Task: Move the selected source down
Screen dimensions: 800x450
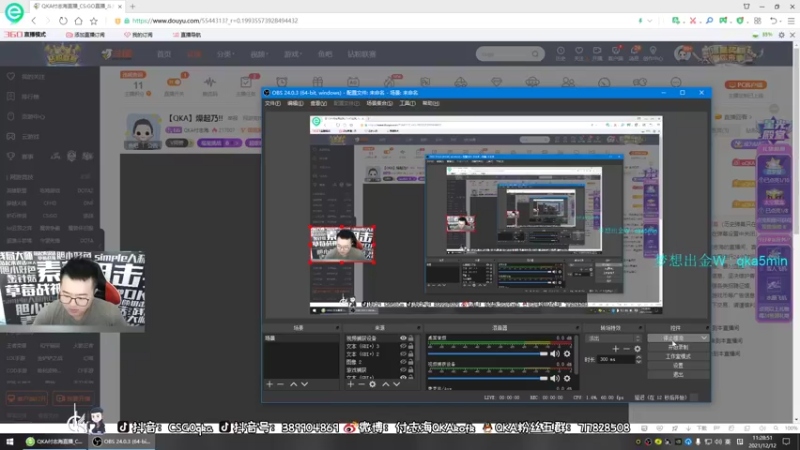Action: click(x=396, y=384)
